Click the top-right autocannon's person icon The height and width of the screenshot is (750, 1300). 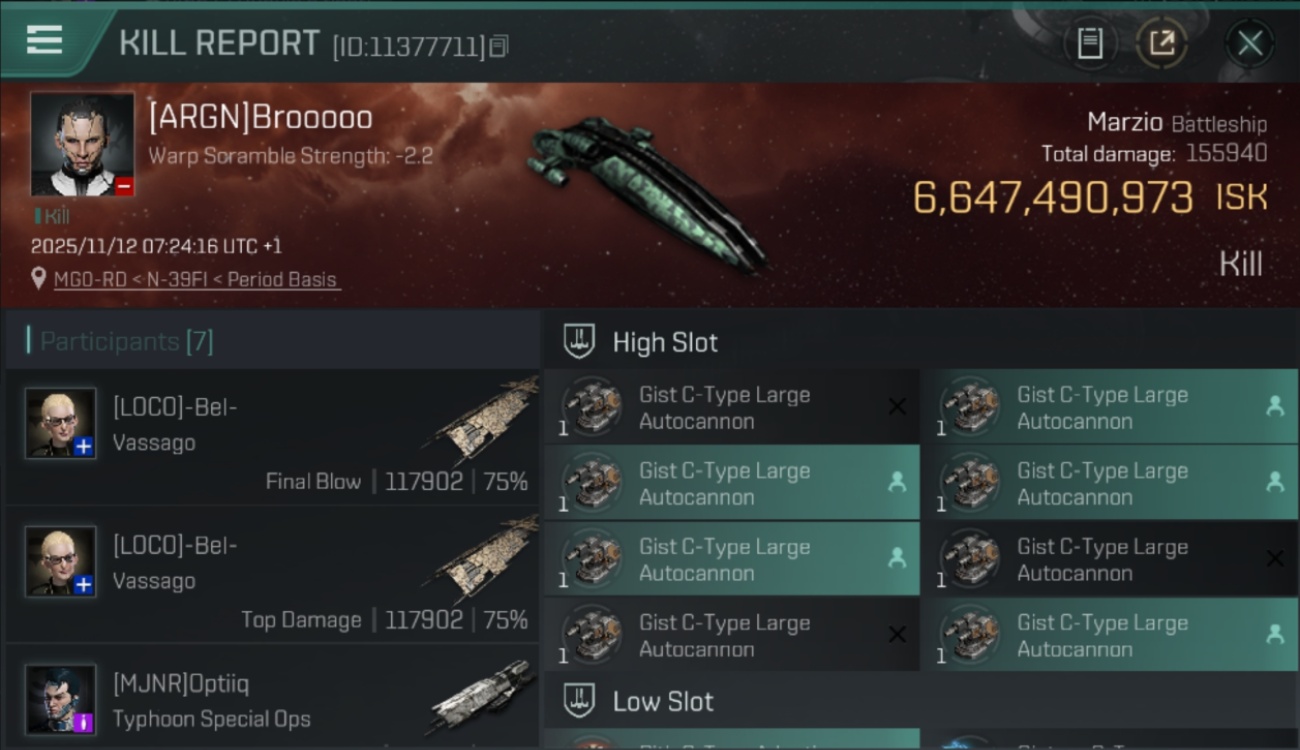coord(1275,406)
